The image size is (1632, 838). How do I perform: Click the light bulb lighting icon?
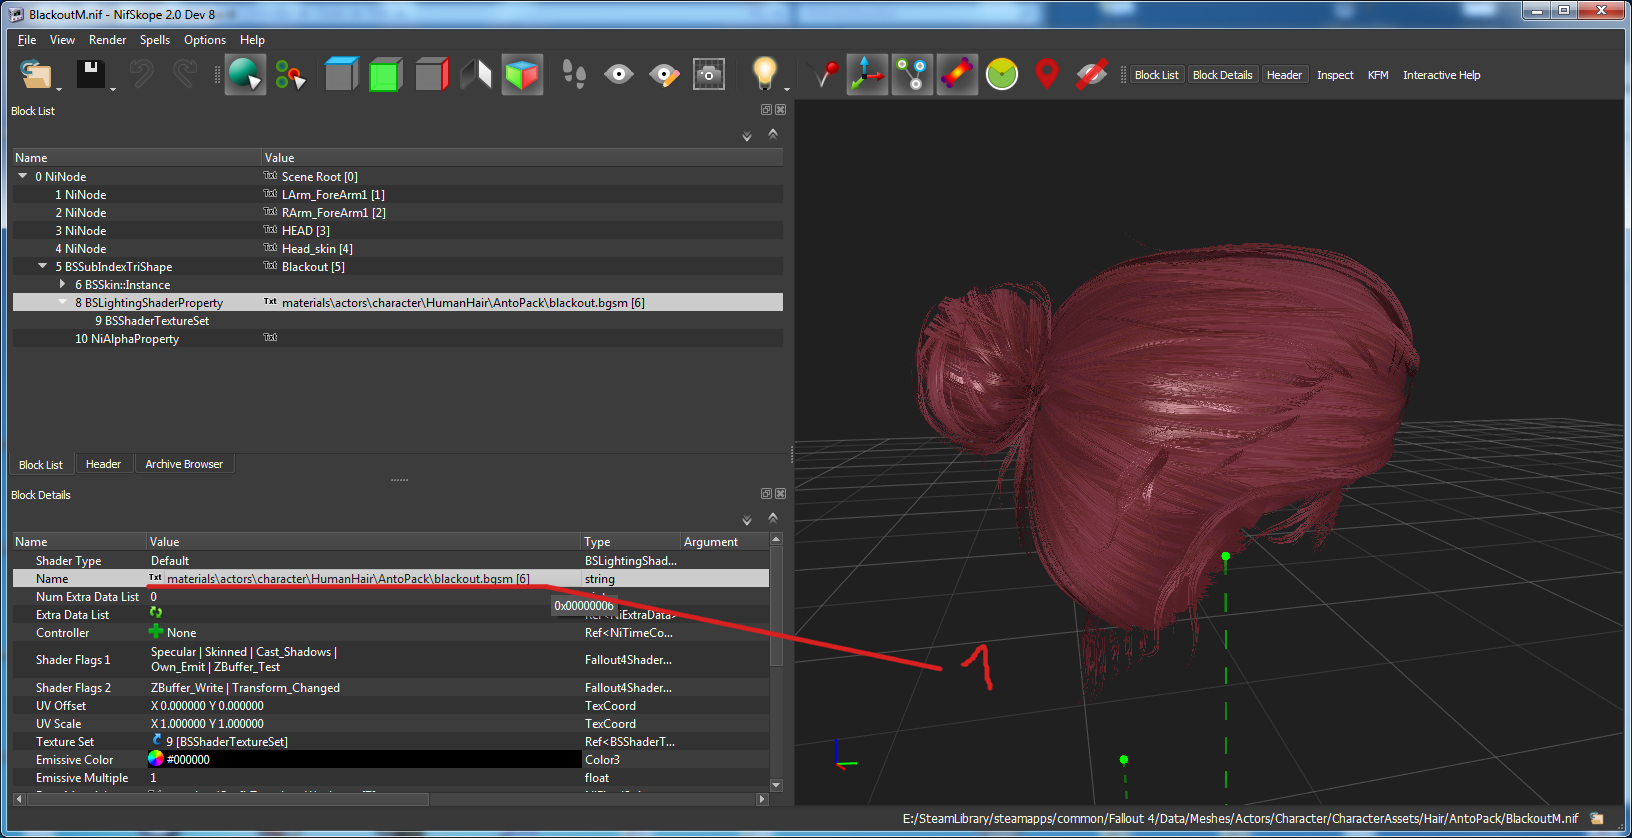[764, 74]
